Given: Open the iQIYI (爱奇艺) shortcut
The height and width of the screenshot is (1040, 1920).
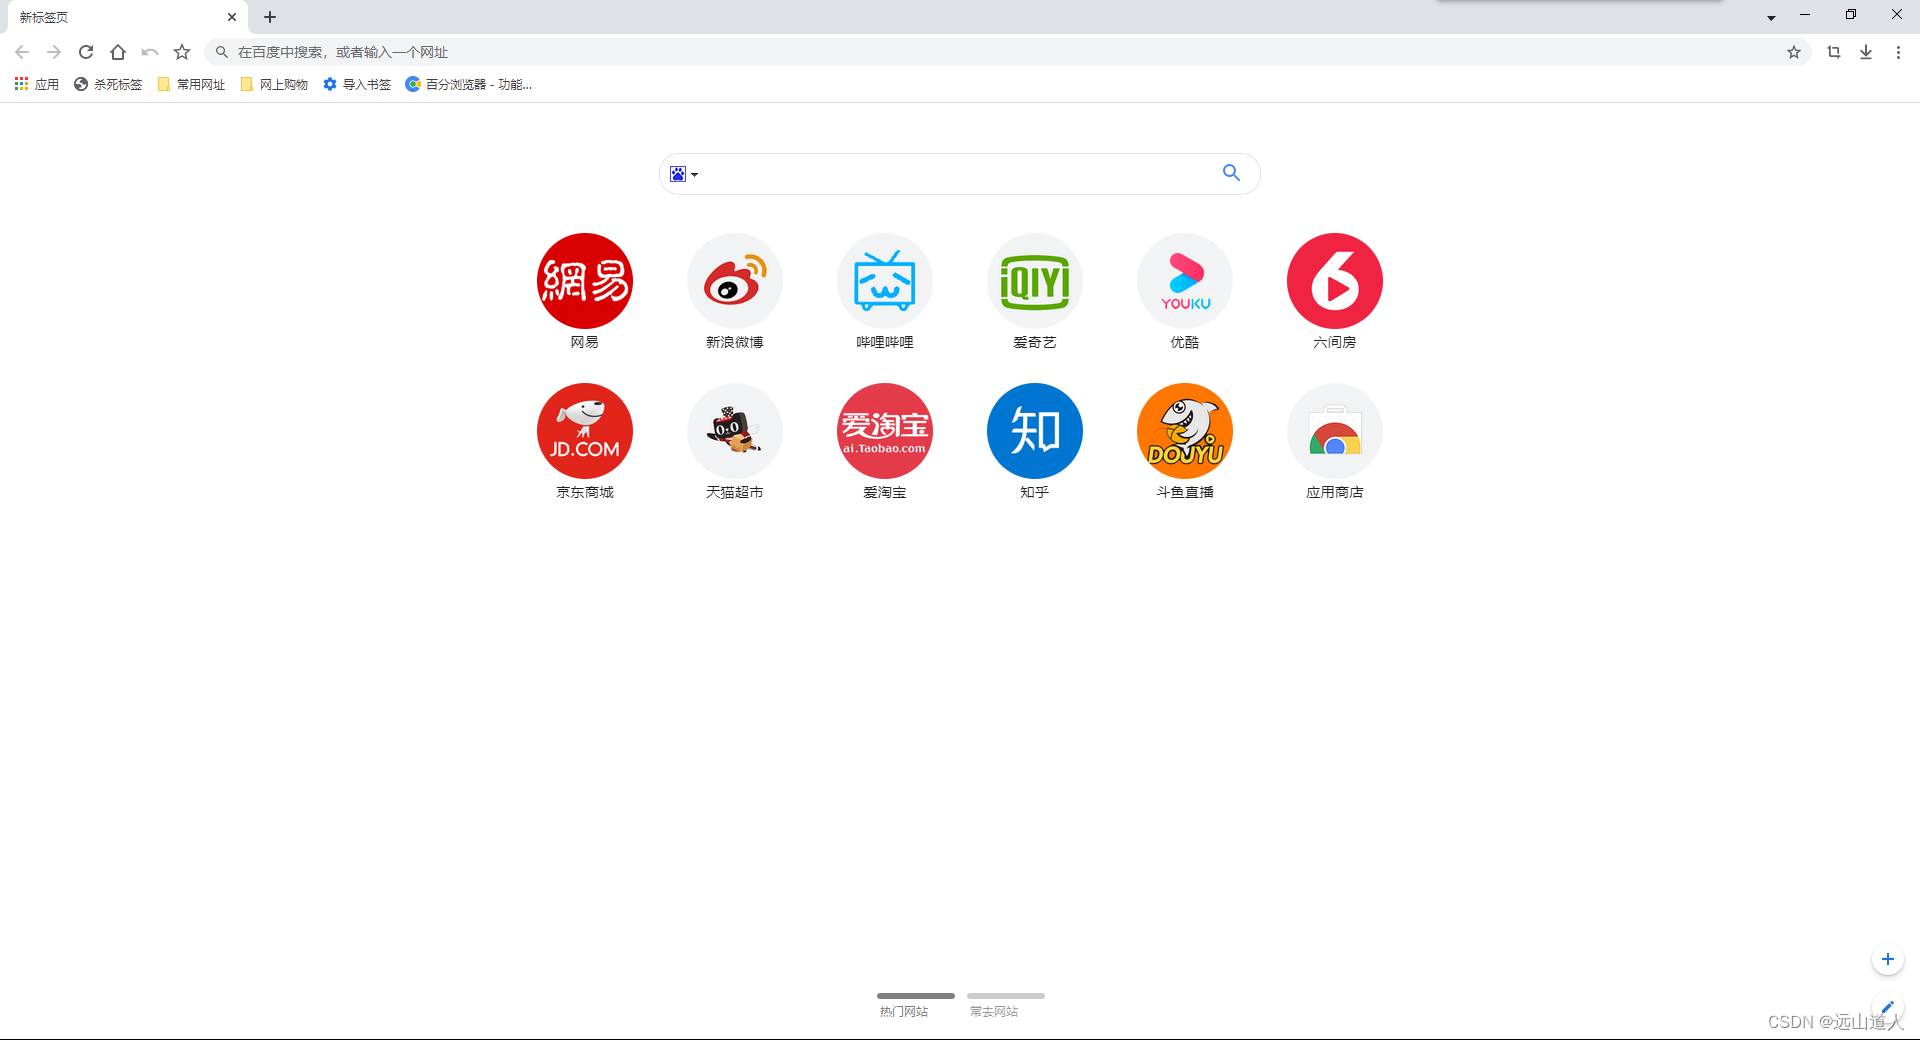Looking at the screenshot, I should tap(1035, 281).
